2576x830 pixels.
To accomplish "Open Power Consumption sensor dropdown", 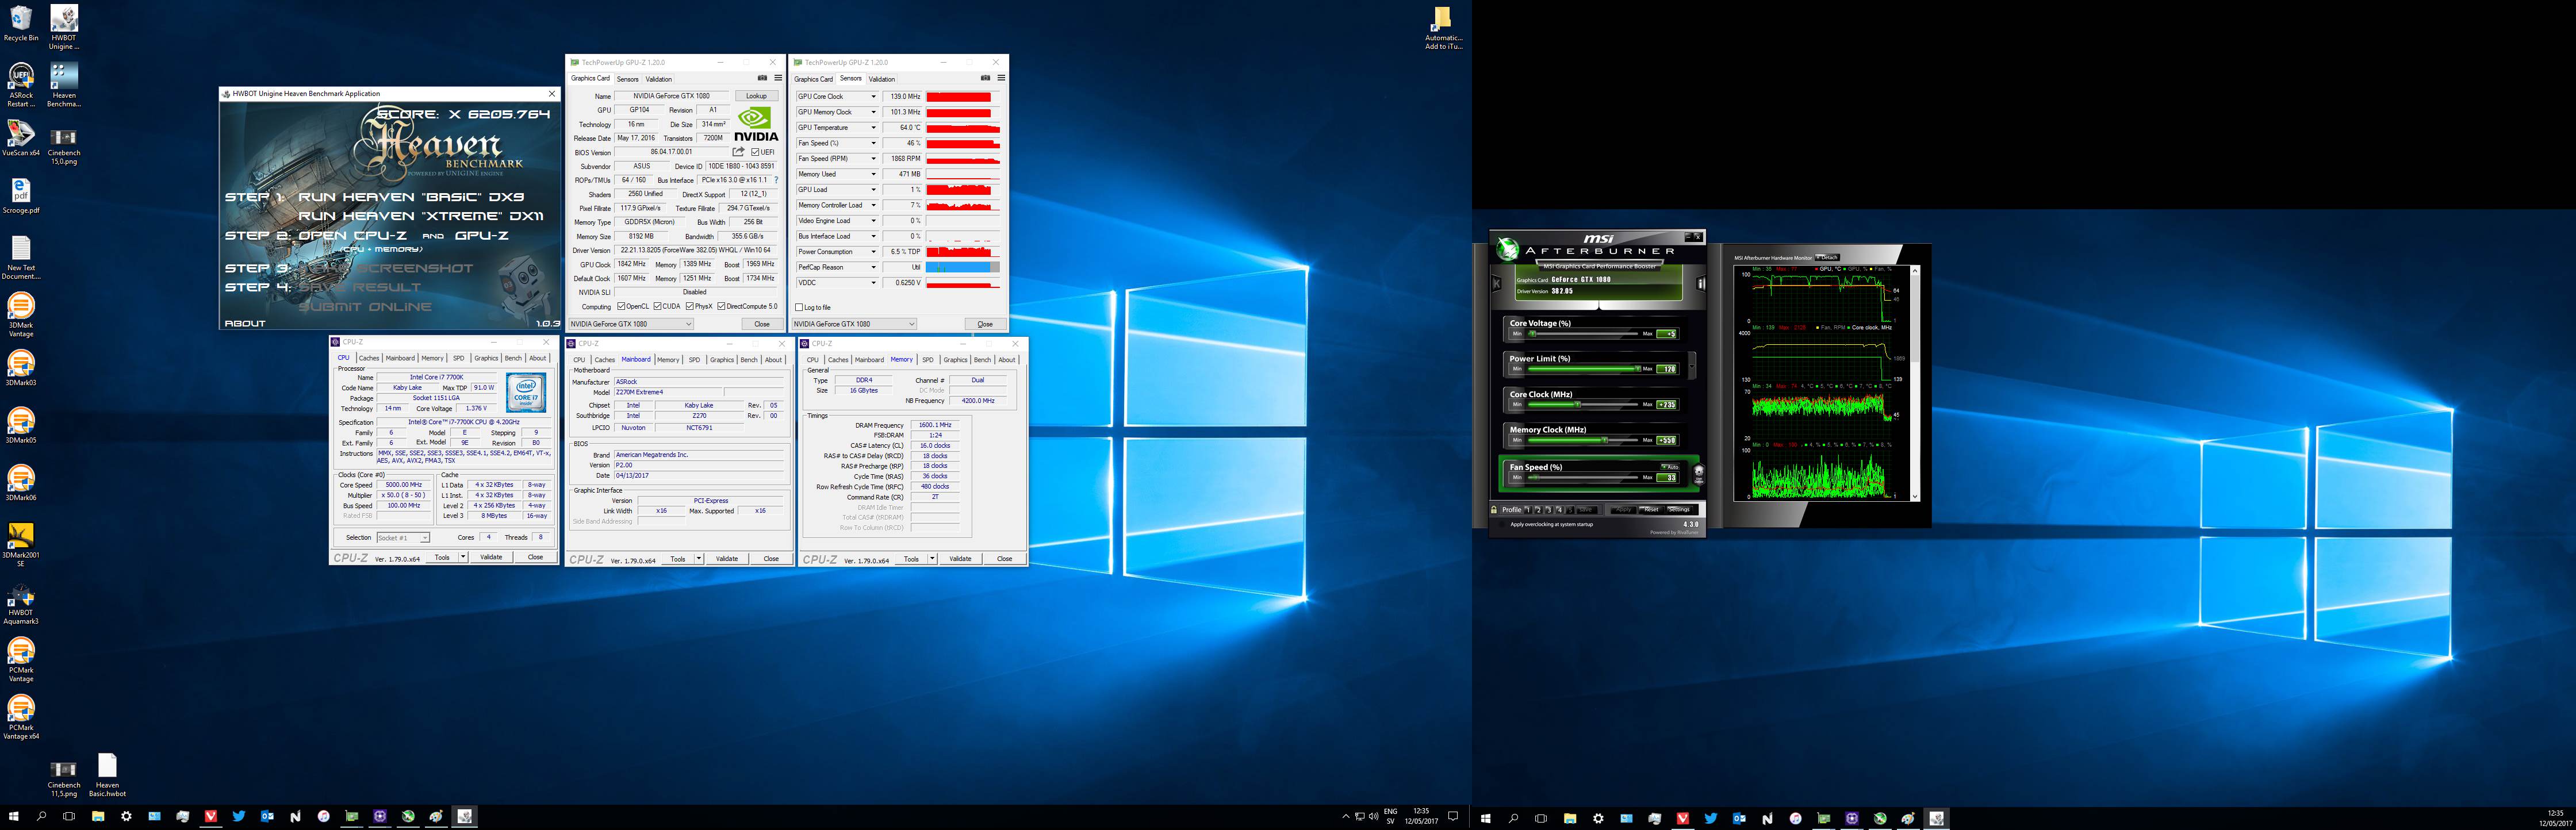I will (874, 252).
